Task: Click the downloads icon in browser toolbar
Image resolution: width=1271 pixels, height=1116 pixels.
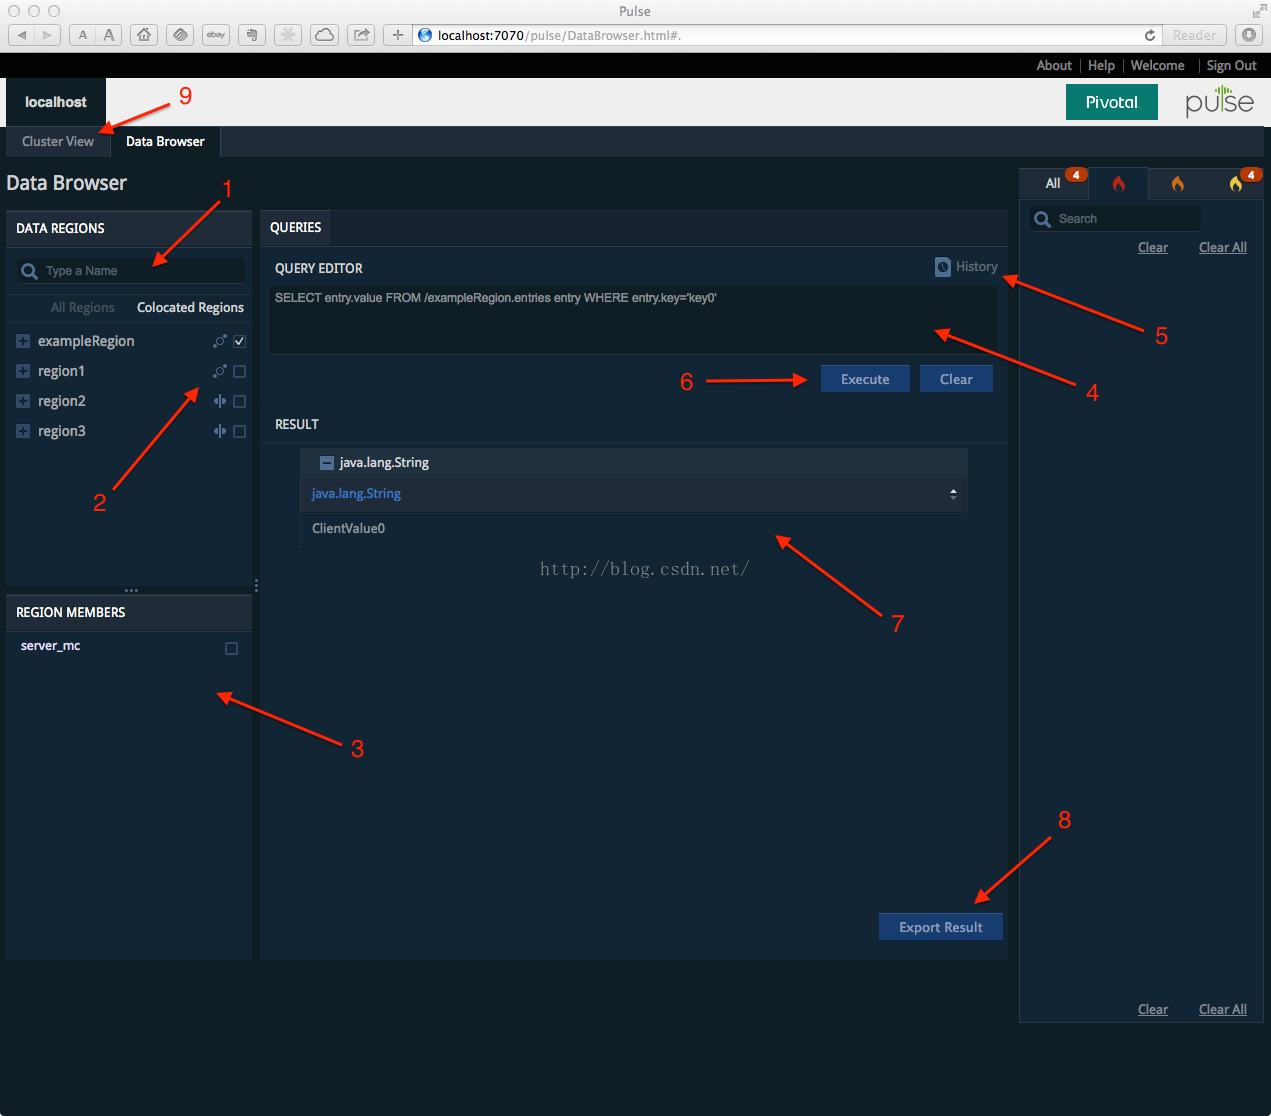Action: 1249,35
